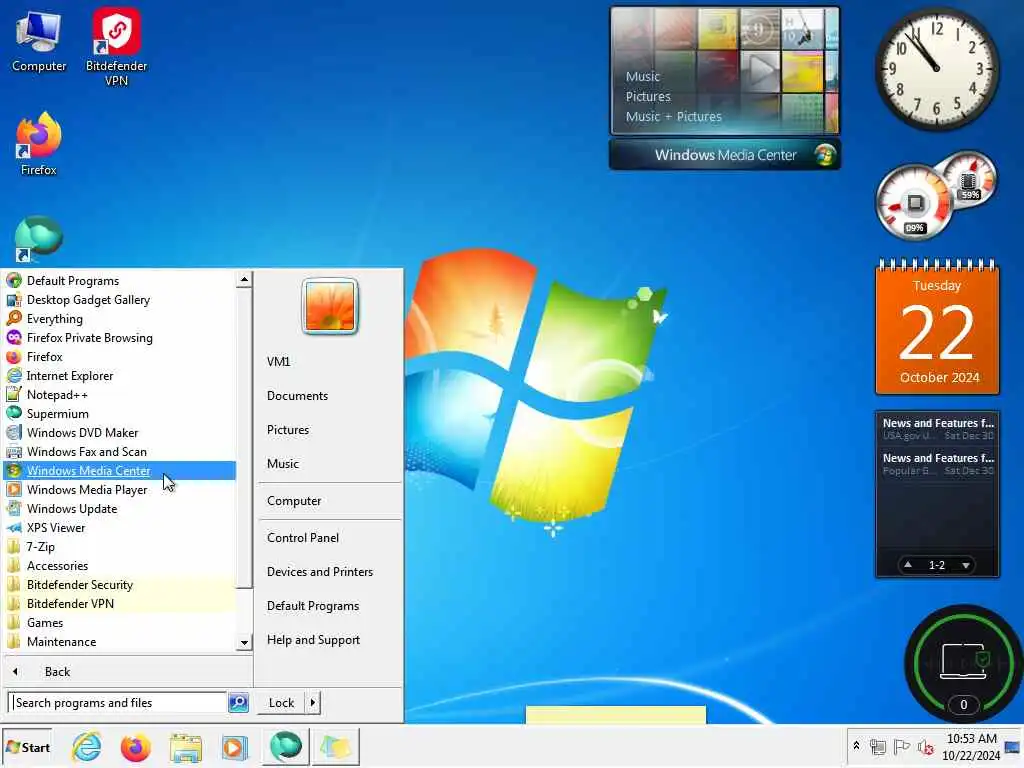The image size is (1024, 768).
Task: Open Desktop Gadget Gallery from the list
Action: pos(120,300)
